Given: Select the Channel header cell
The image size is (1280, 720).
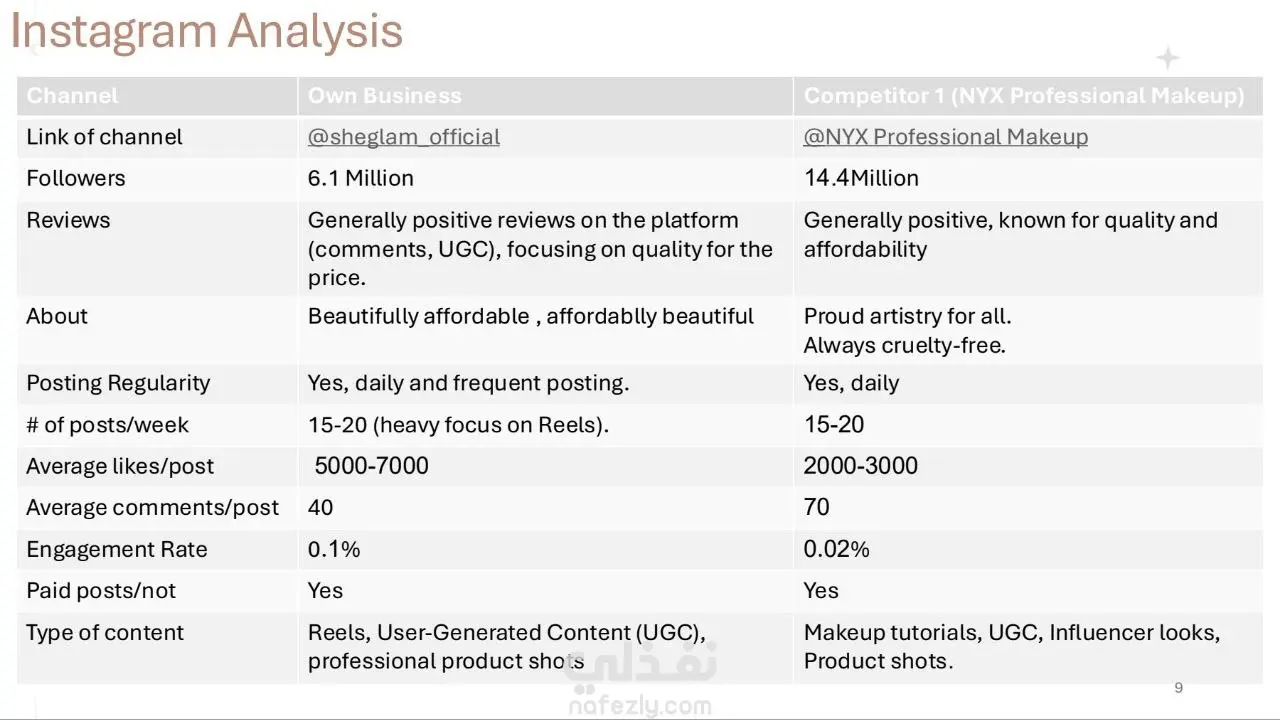Looking at the screenshot, I should 72,96.
